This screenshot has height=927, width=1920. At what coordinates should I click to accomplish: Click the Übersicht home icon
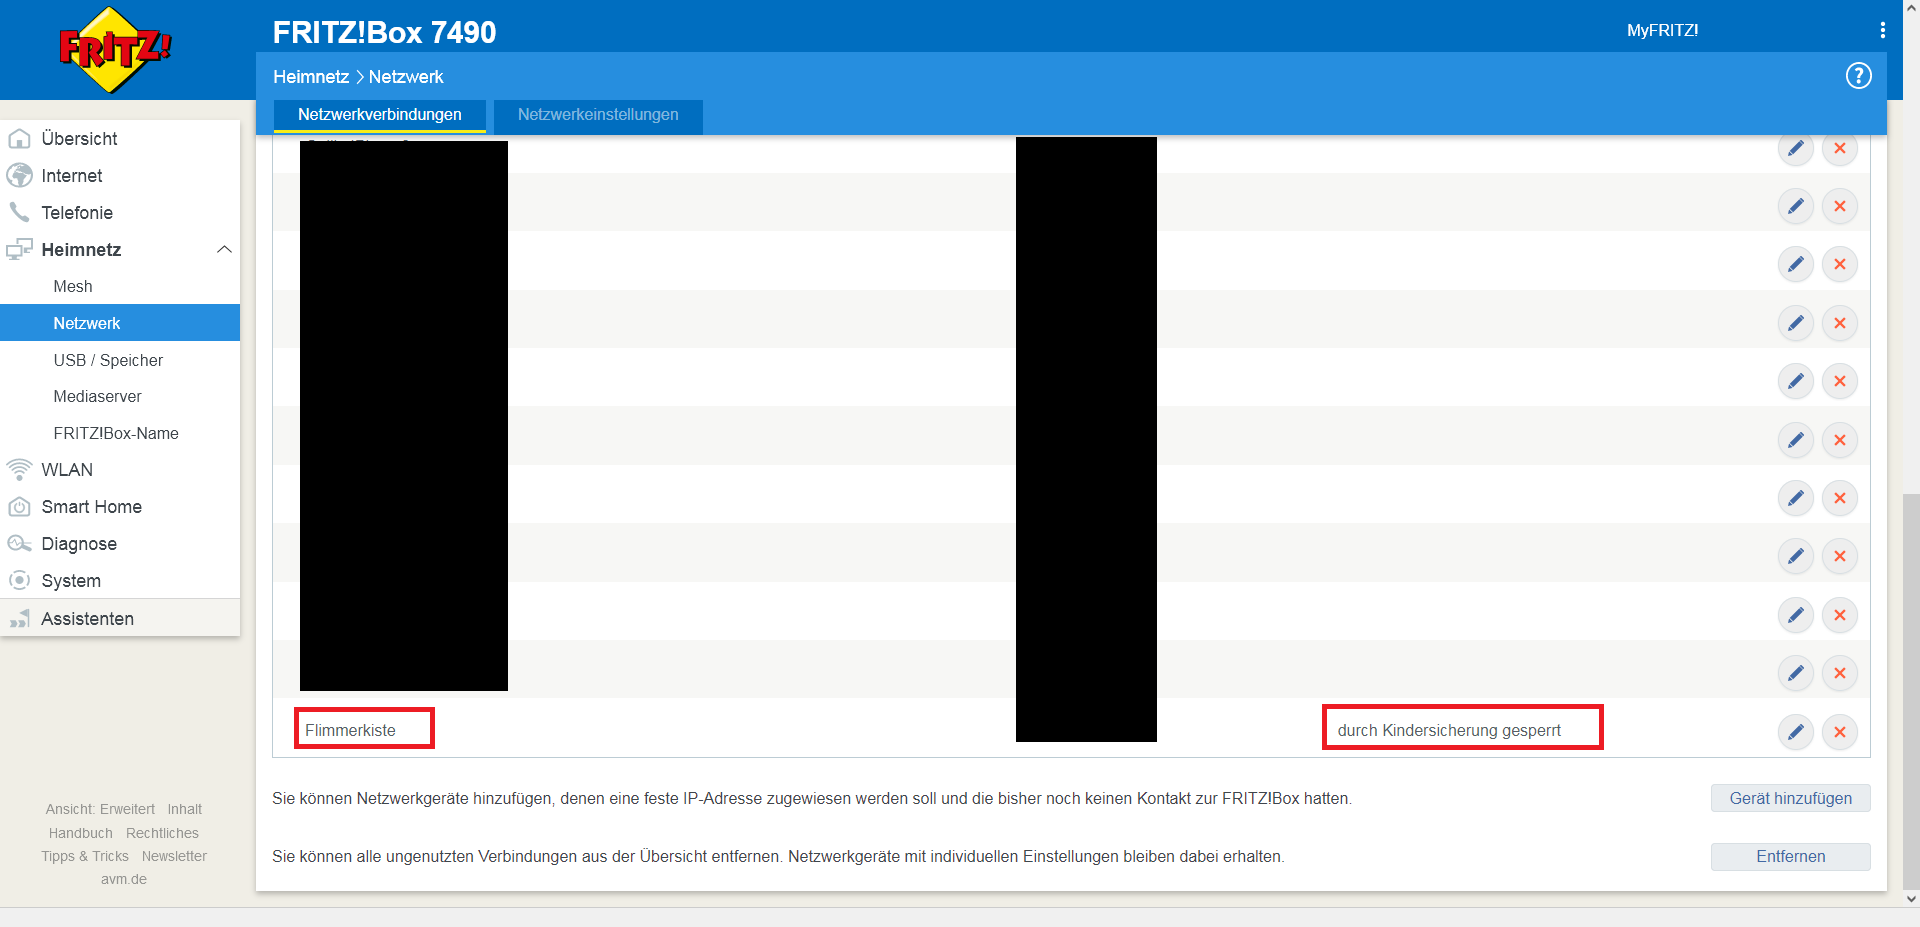pyautogui.click(x=19, y=139)
